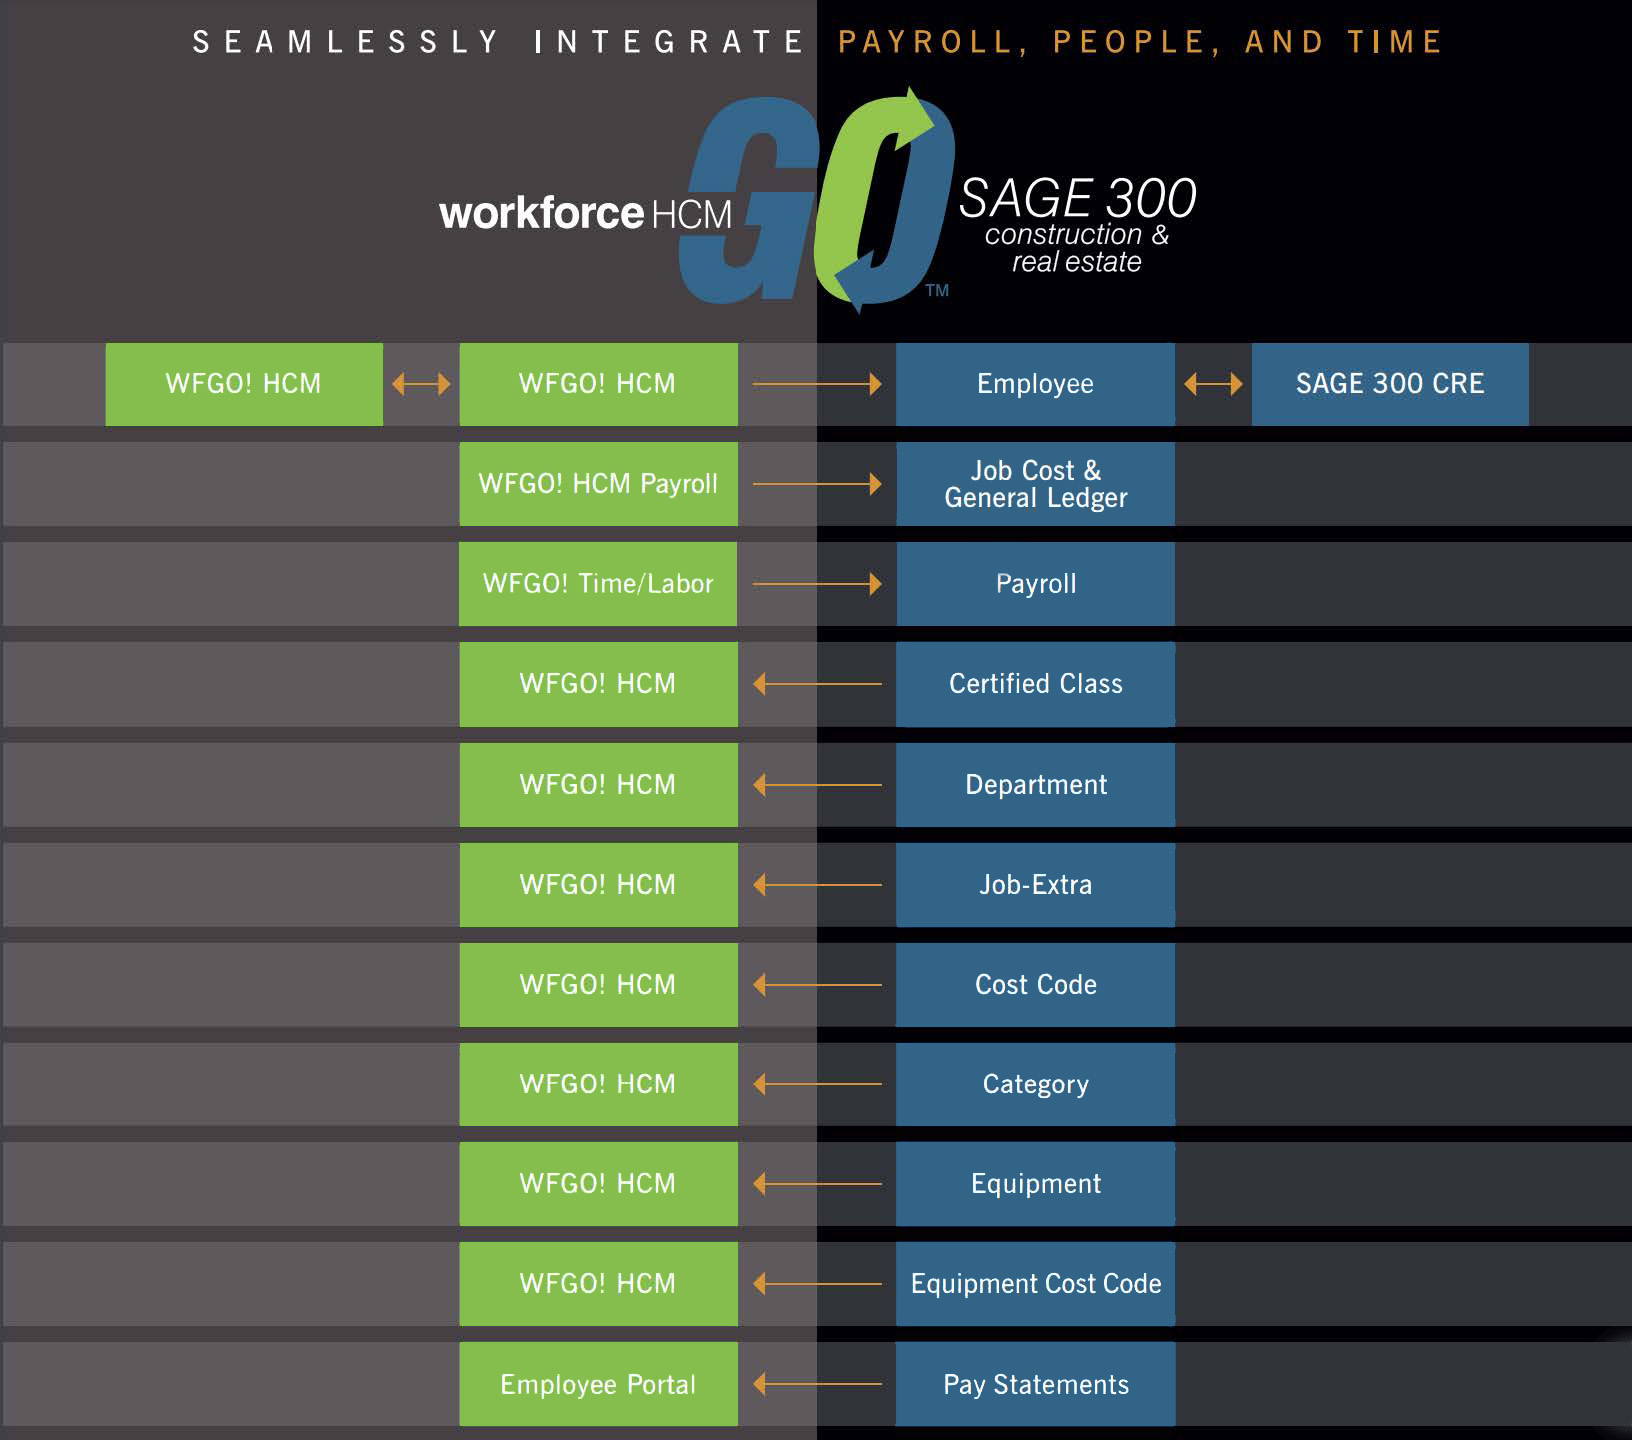Screen dimensions: 1632x1440
Task: Click the Certified Class box
Action: tap(1035, 684)
